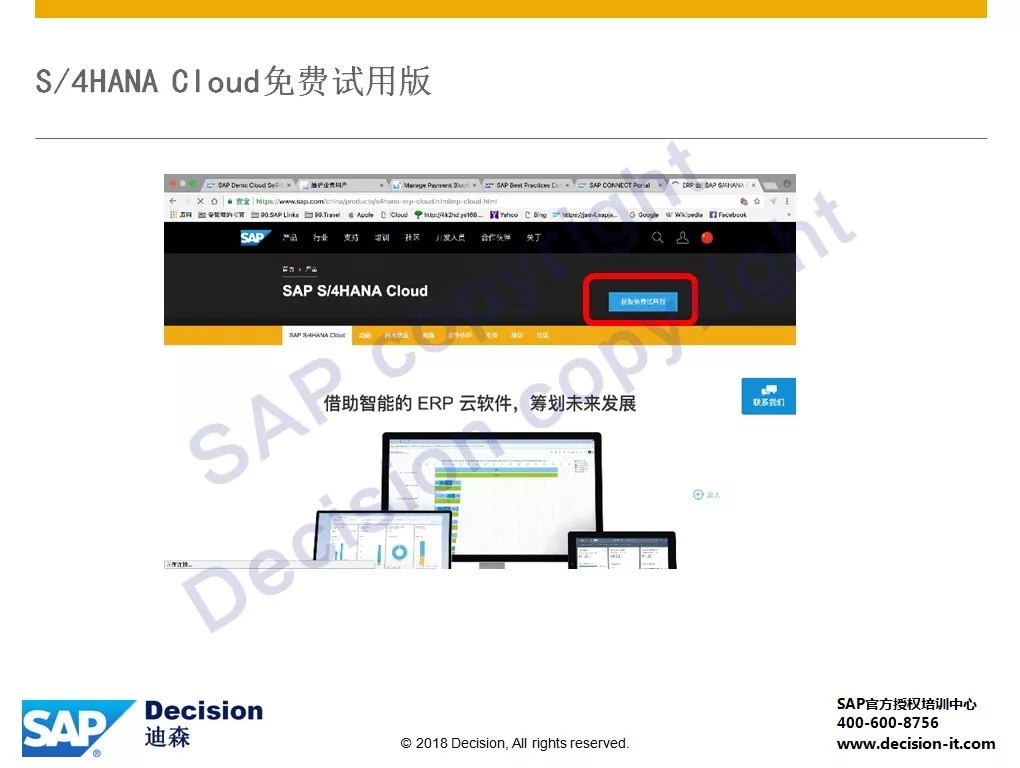Select the SAP S/4HANA Cloud sub-tab
This screenshot has height=768, width=1020.
pos(317,336)
